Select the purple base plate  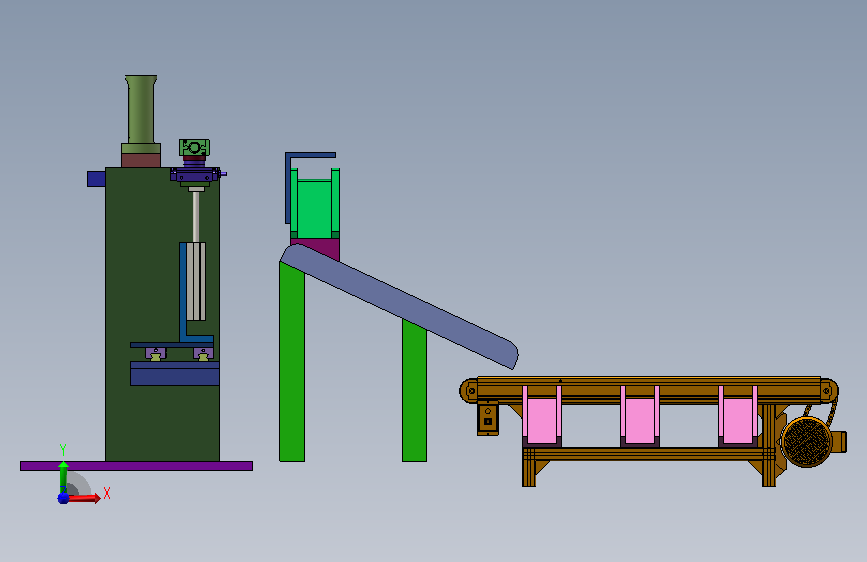click(137, 466)
